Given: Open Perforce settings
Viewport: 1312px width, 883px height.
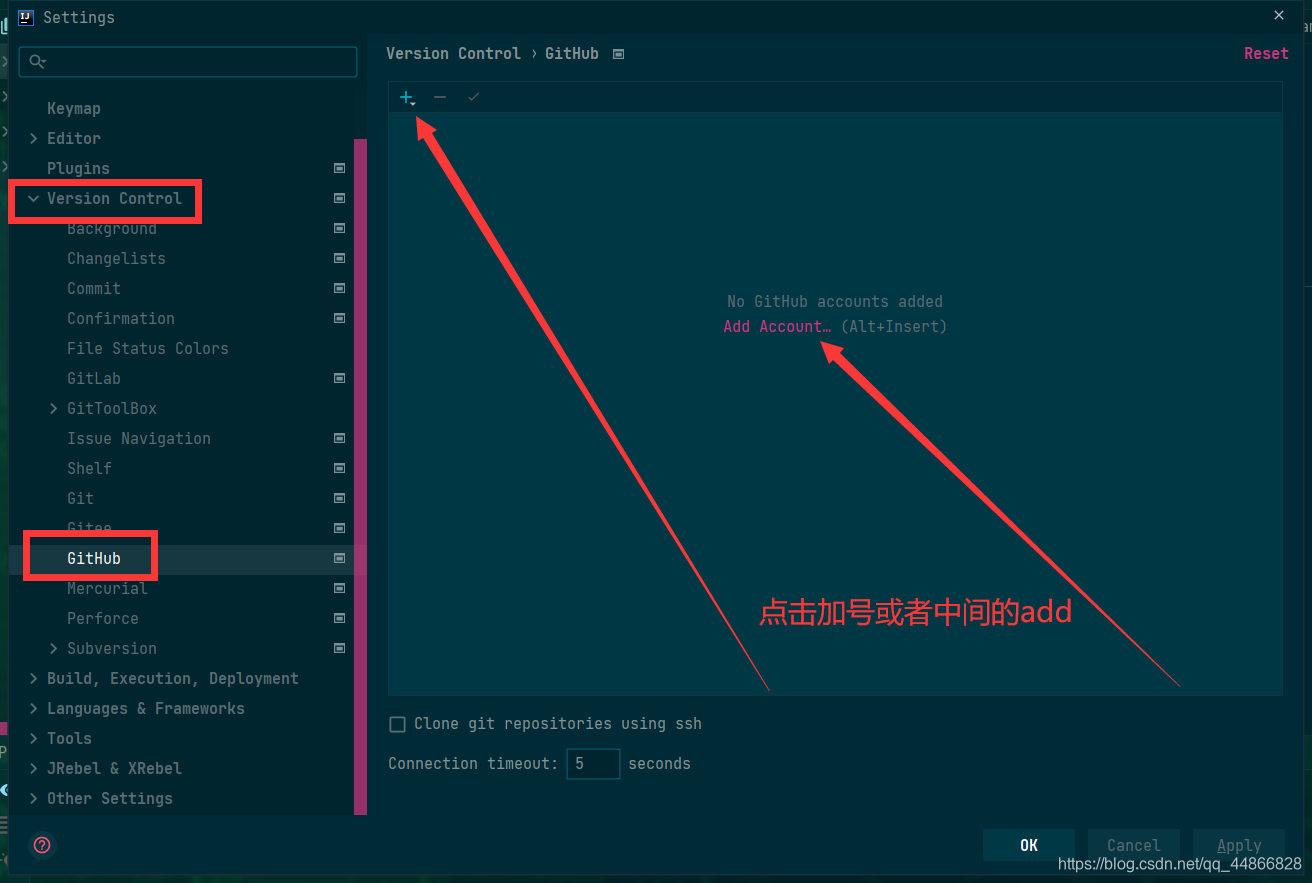Looking at the screenshot, I should pyautogui.click(x=103, y=618).
